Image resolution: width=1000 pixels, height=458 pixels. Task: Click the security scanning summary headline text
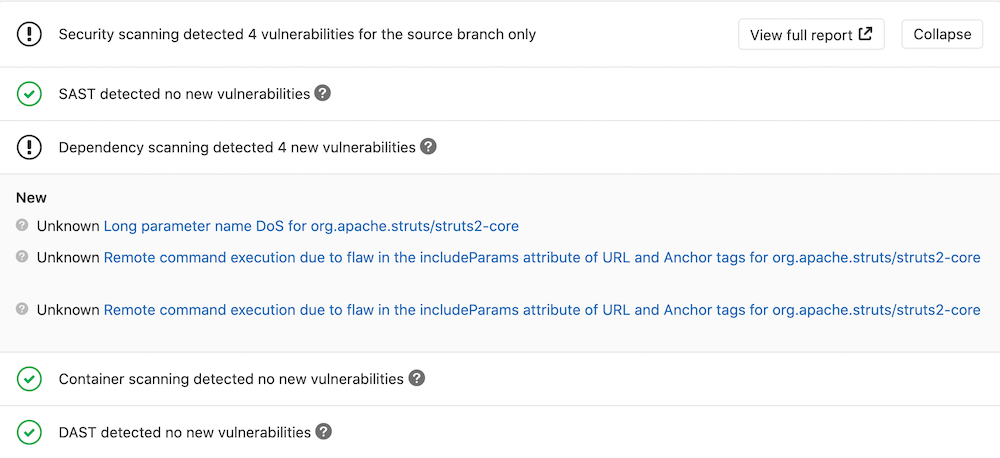297,34
